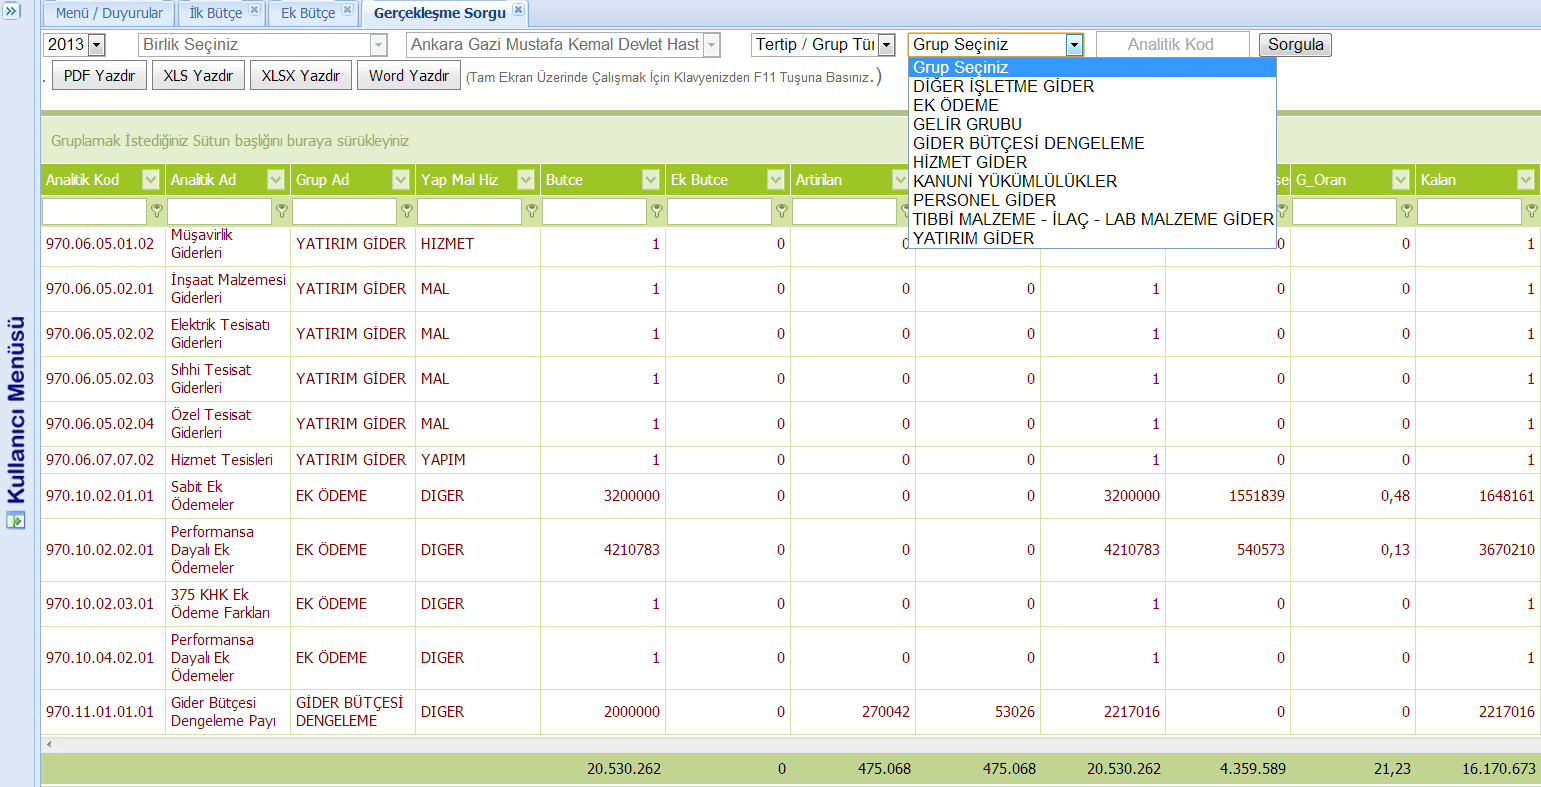Choose KANUNİ YÜKÜMLÜLÜKLER from group list
The height and width of the screenshot is (787, 1541).
(x=1092, y=181)
